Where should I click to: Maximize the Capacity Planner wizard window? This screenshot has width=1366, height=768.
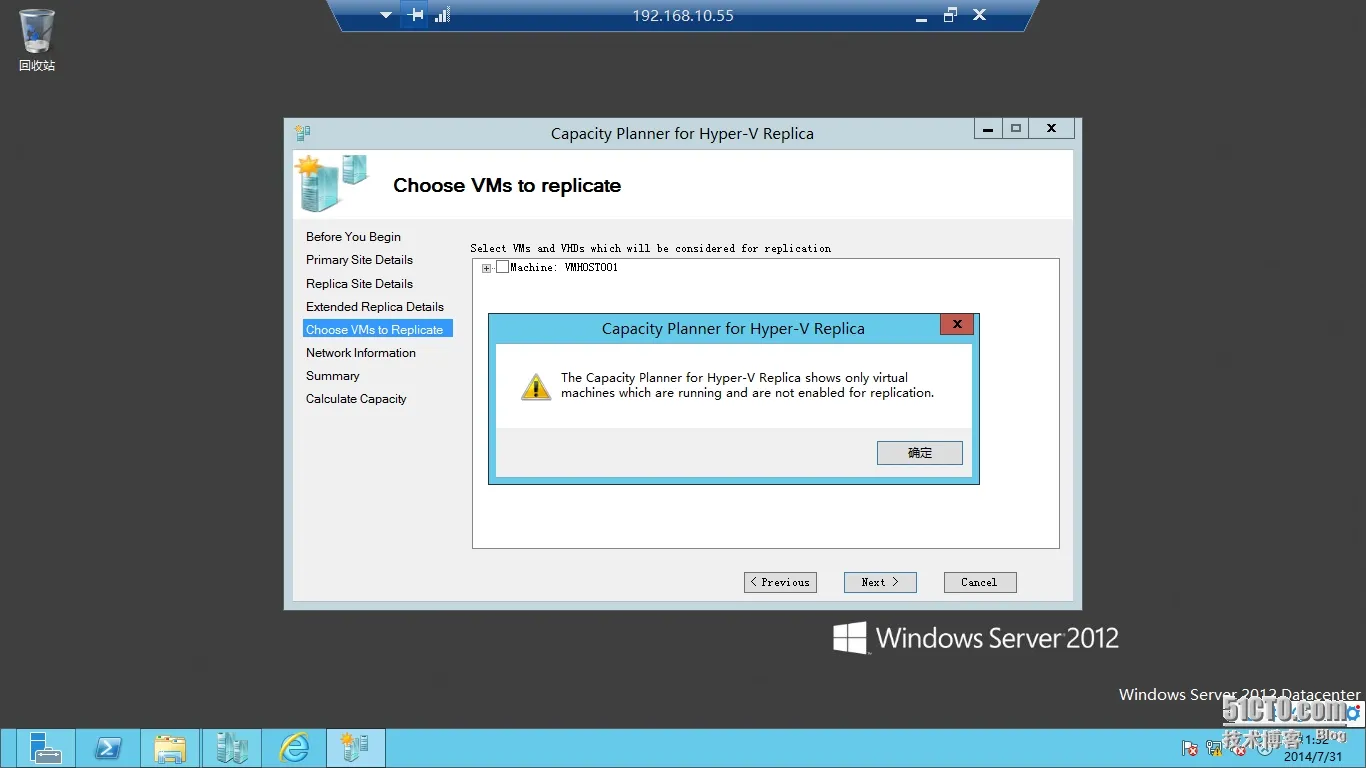1016,129
